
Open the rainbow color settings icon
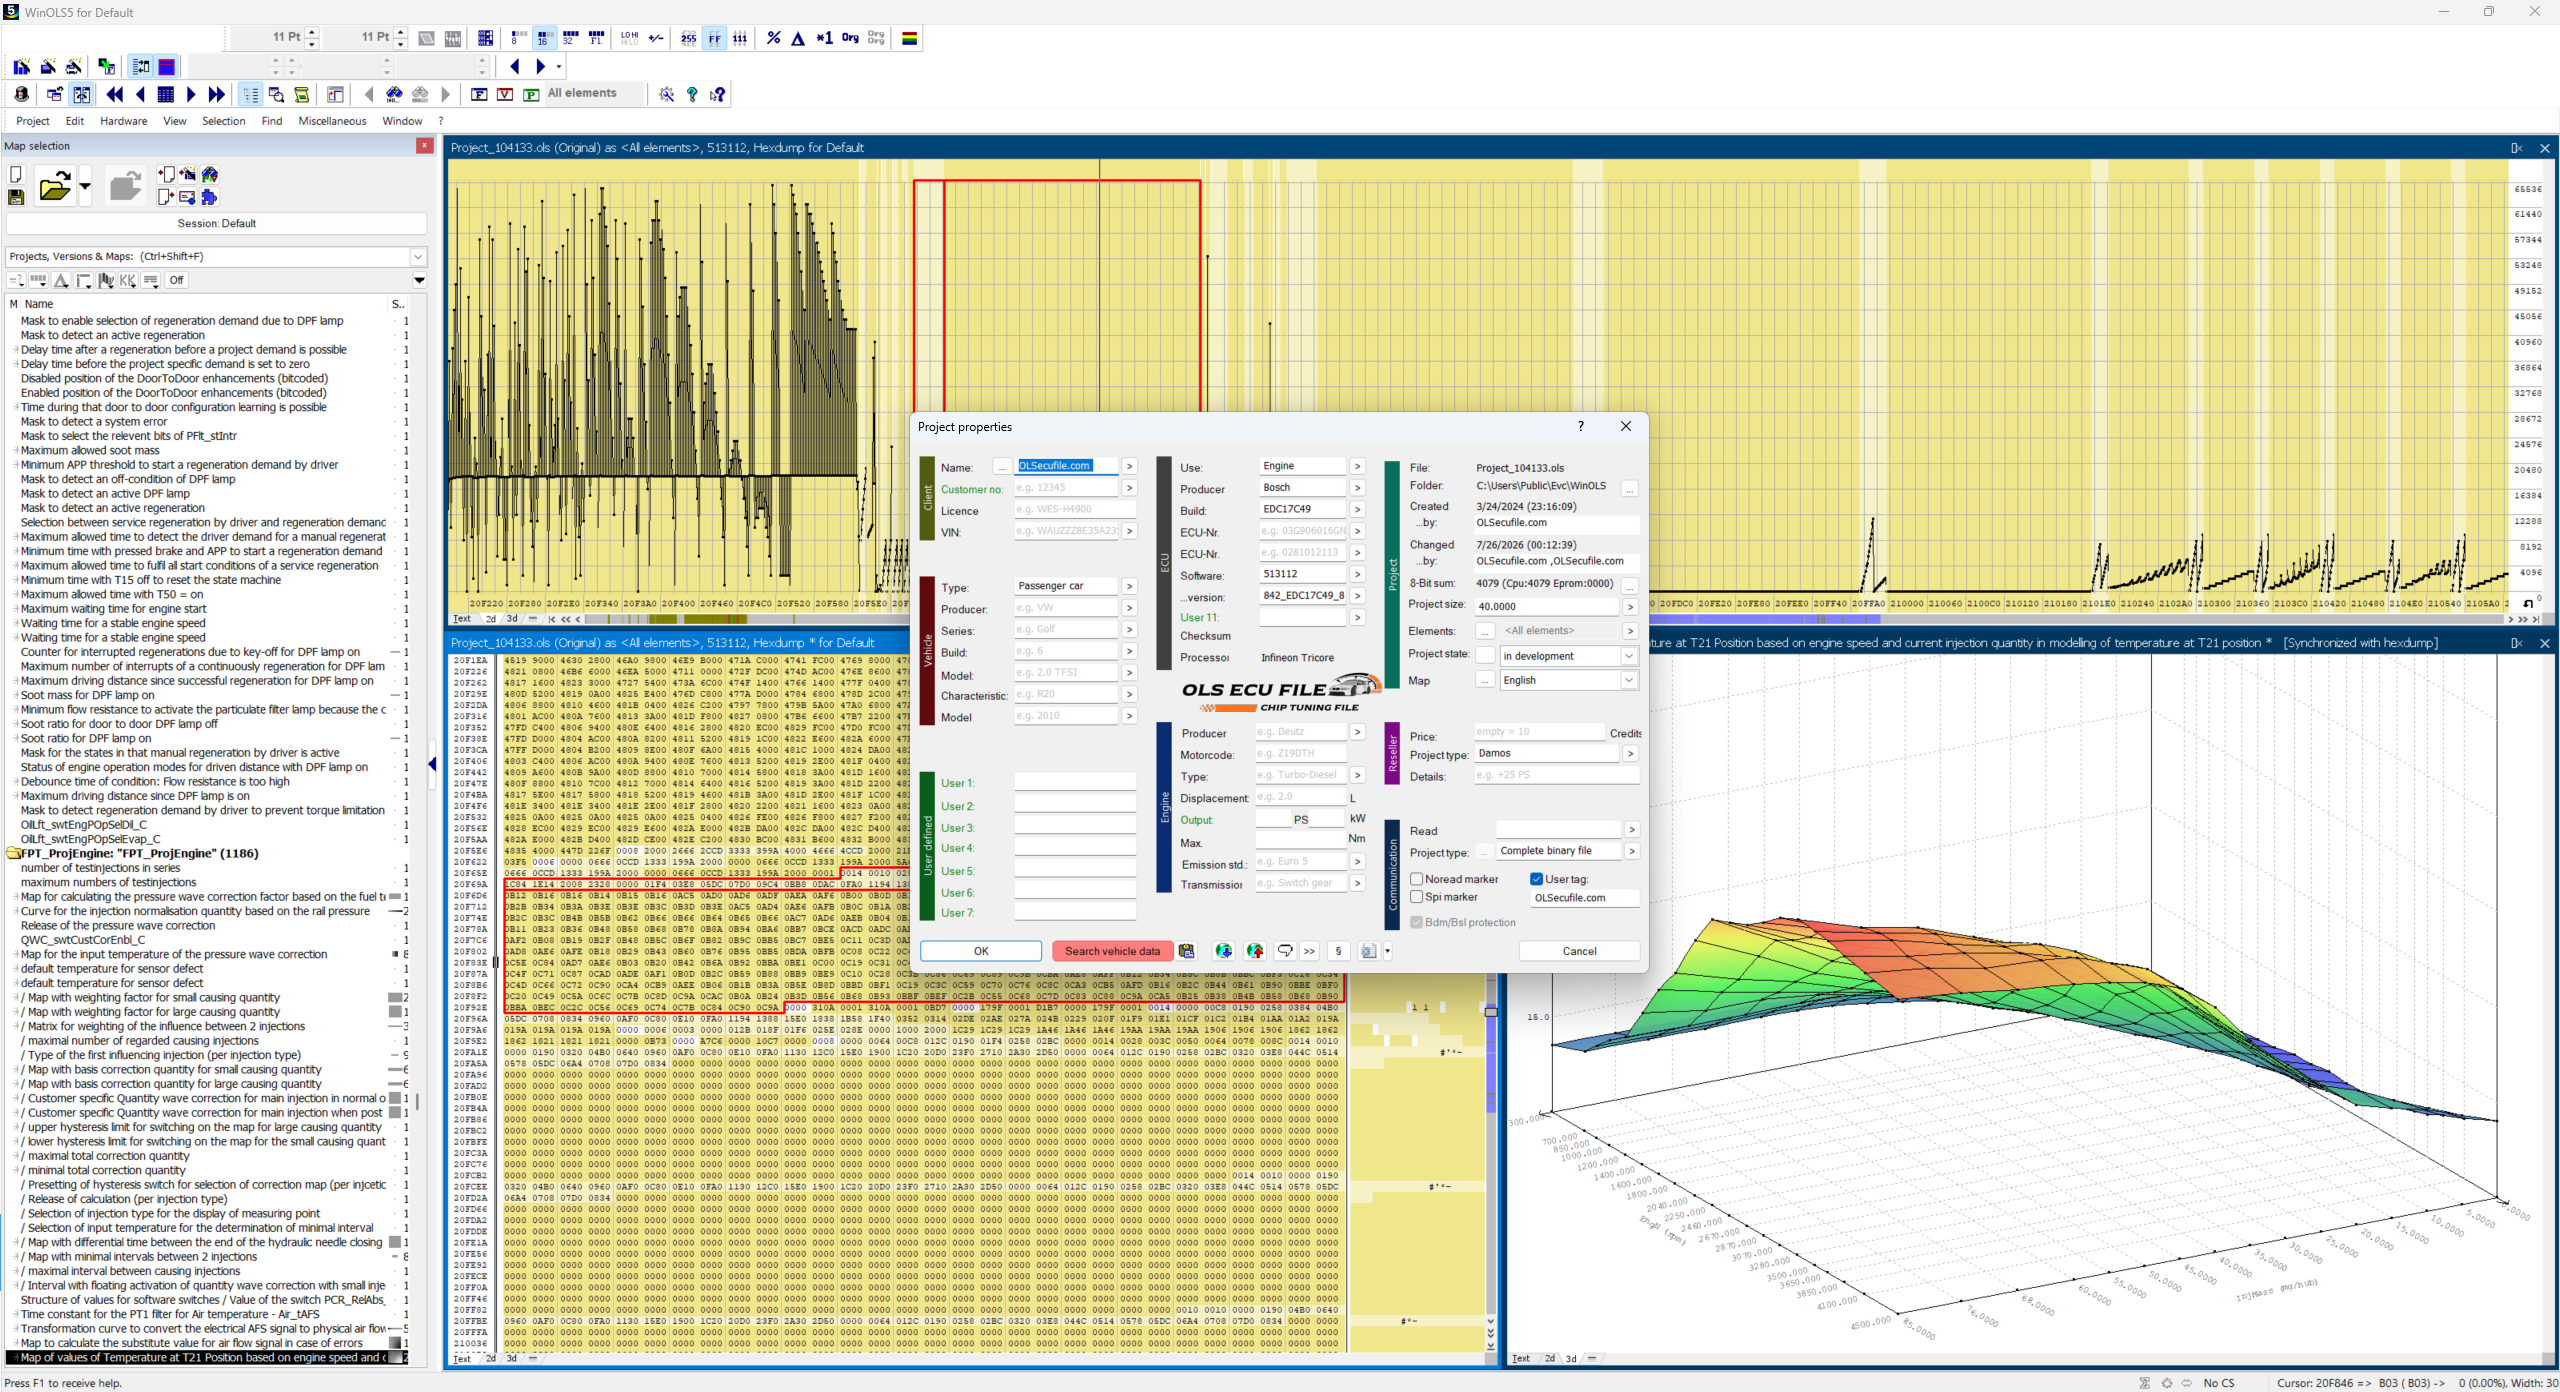point(910,38)
